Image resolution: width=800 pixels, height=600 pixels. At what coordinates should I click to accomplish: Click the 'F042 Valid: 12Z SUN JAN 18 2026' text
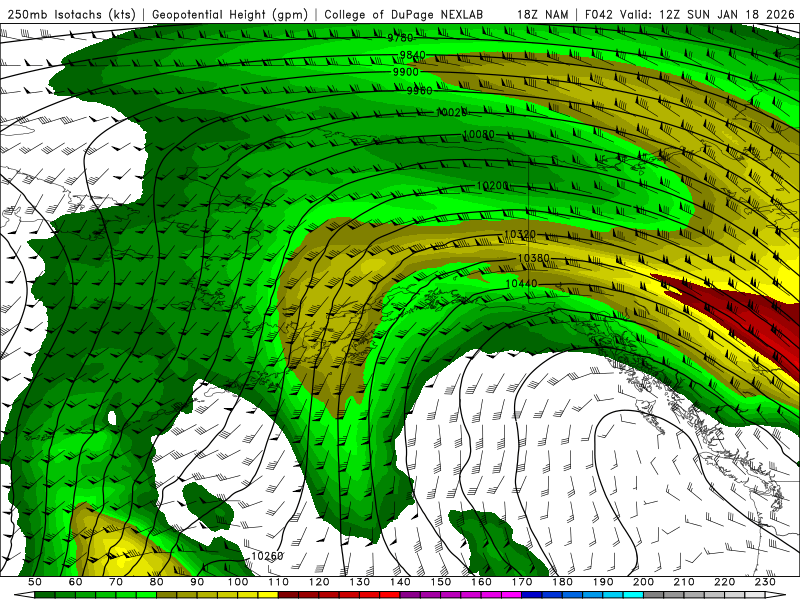[x=690, y=14]
